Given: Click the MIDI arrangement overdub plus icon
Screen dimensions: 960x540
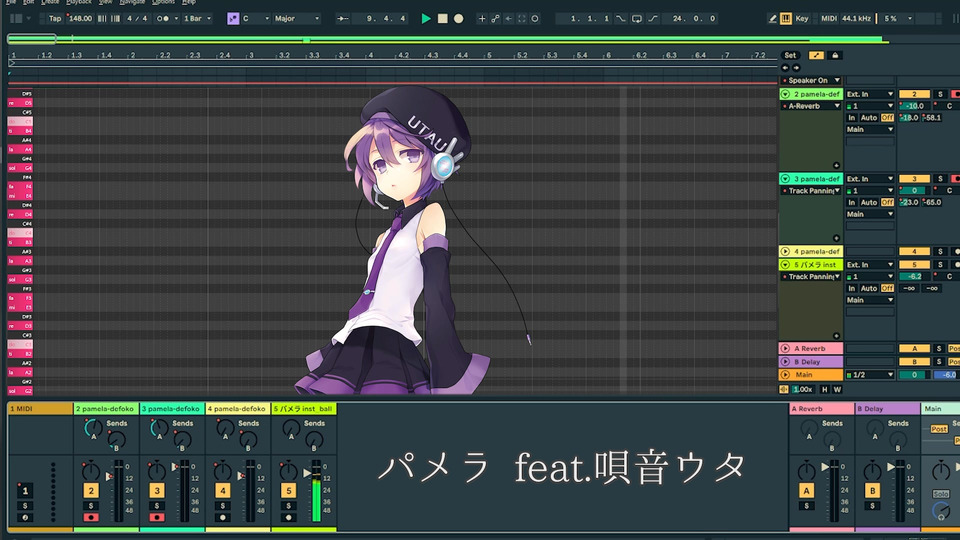Looking at the screenshot, I should [x=482, y=18].
